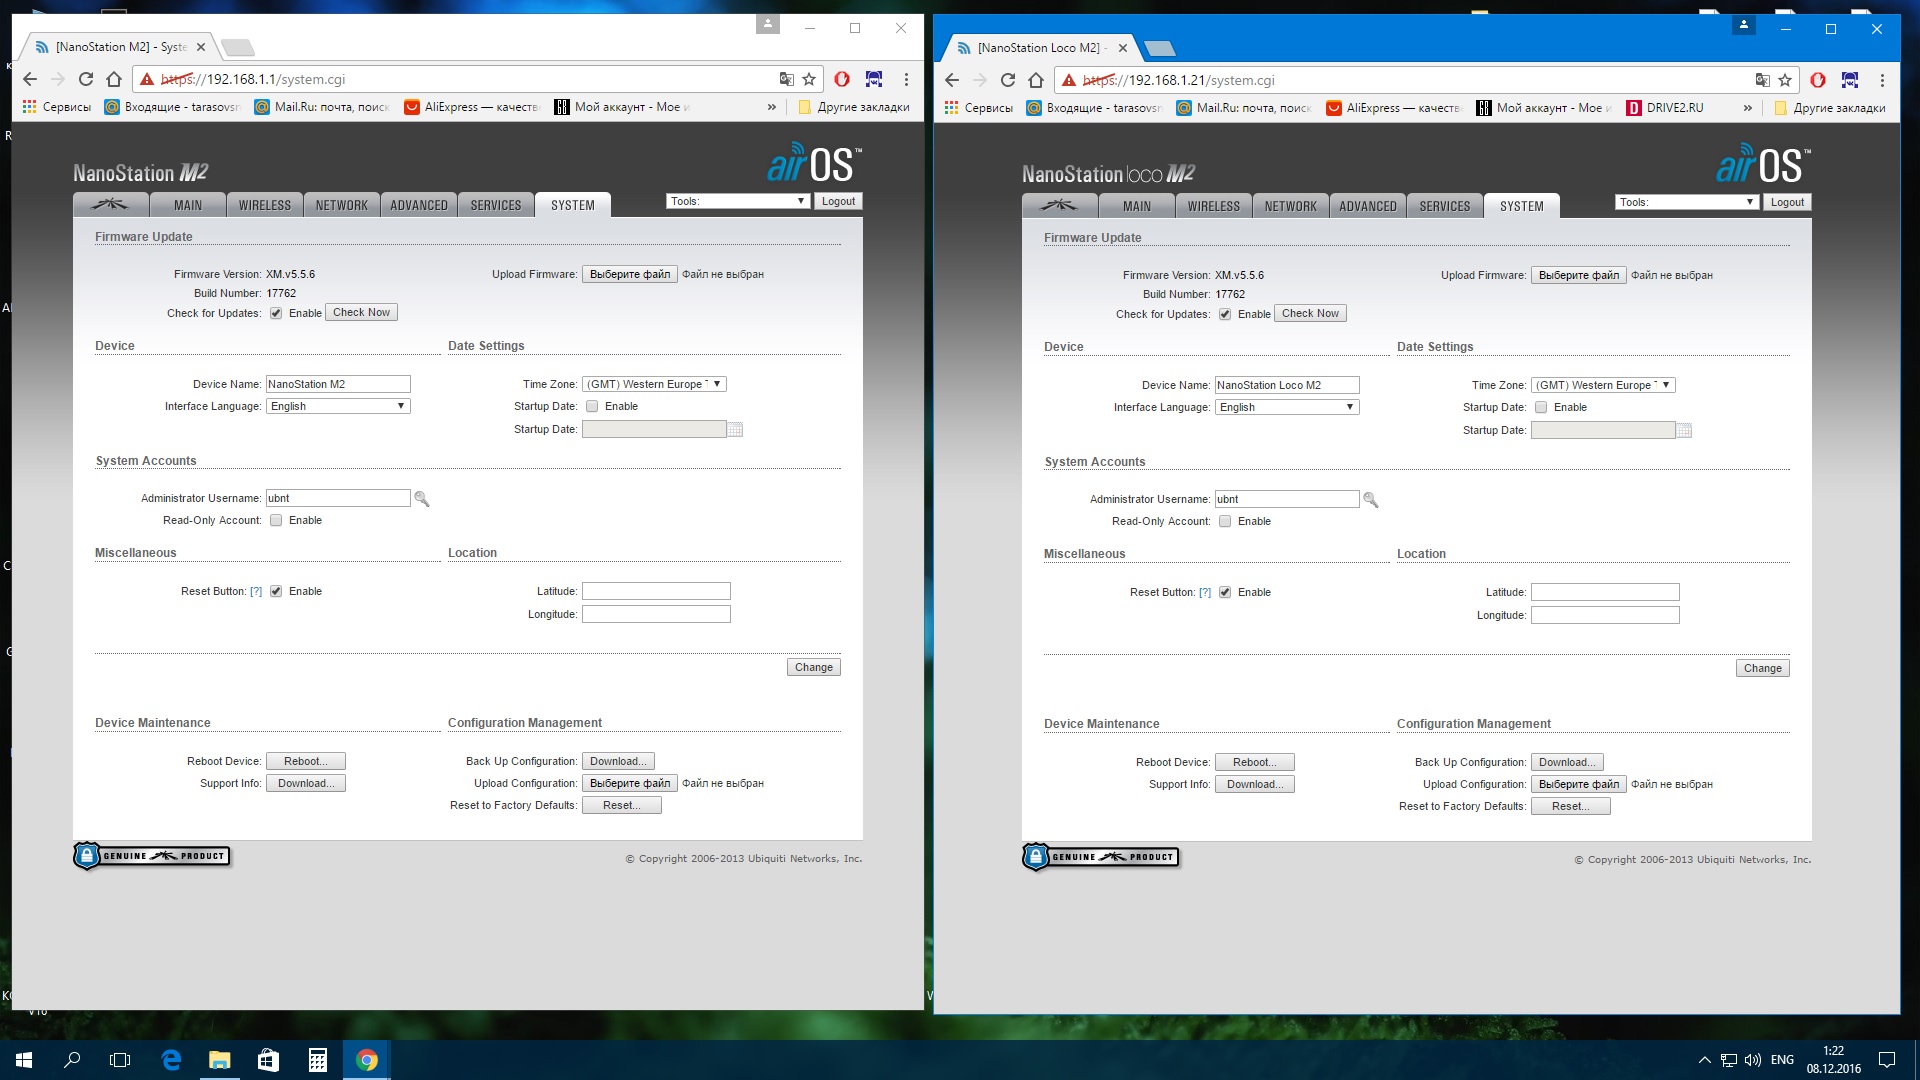Choose Upload Firmware file in left window

click(x=630, y=274)
